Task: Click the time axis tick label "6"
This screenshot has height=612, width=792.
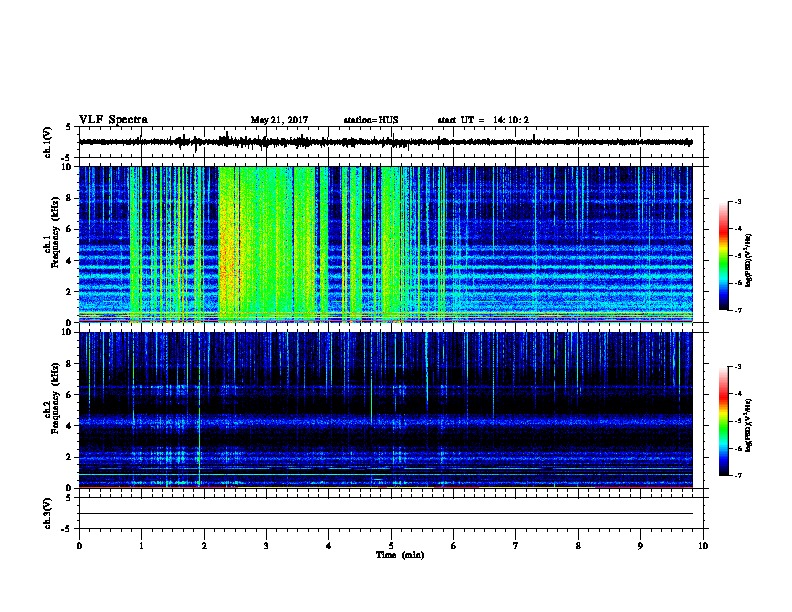Action: pyautogui.click(x=453, y=546)
